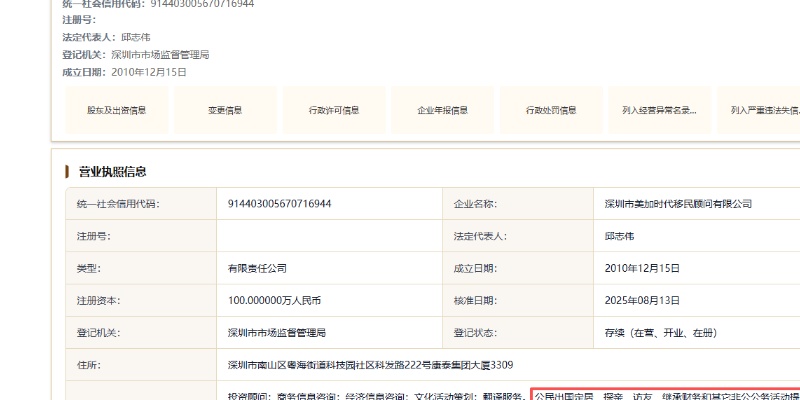This screenshot has height=400, width=800.
Task: Click the 住所 label cell
Action: [x=141, y=365]
